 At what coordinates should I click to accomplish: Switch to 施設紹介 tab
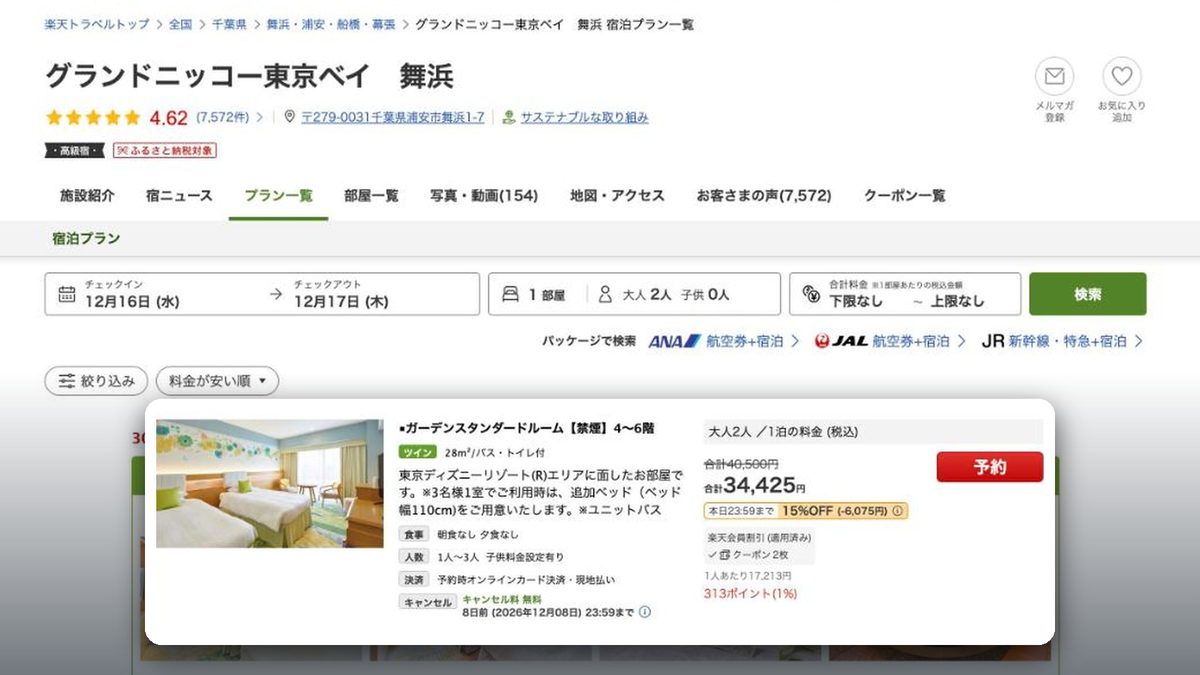[87, 196]
